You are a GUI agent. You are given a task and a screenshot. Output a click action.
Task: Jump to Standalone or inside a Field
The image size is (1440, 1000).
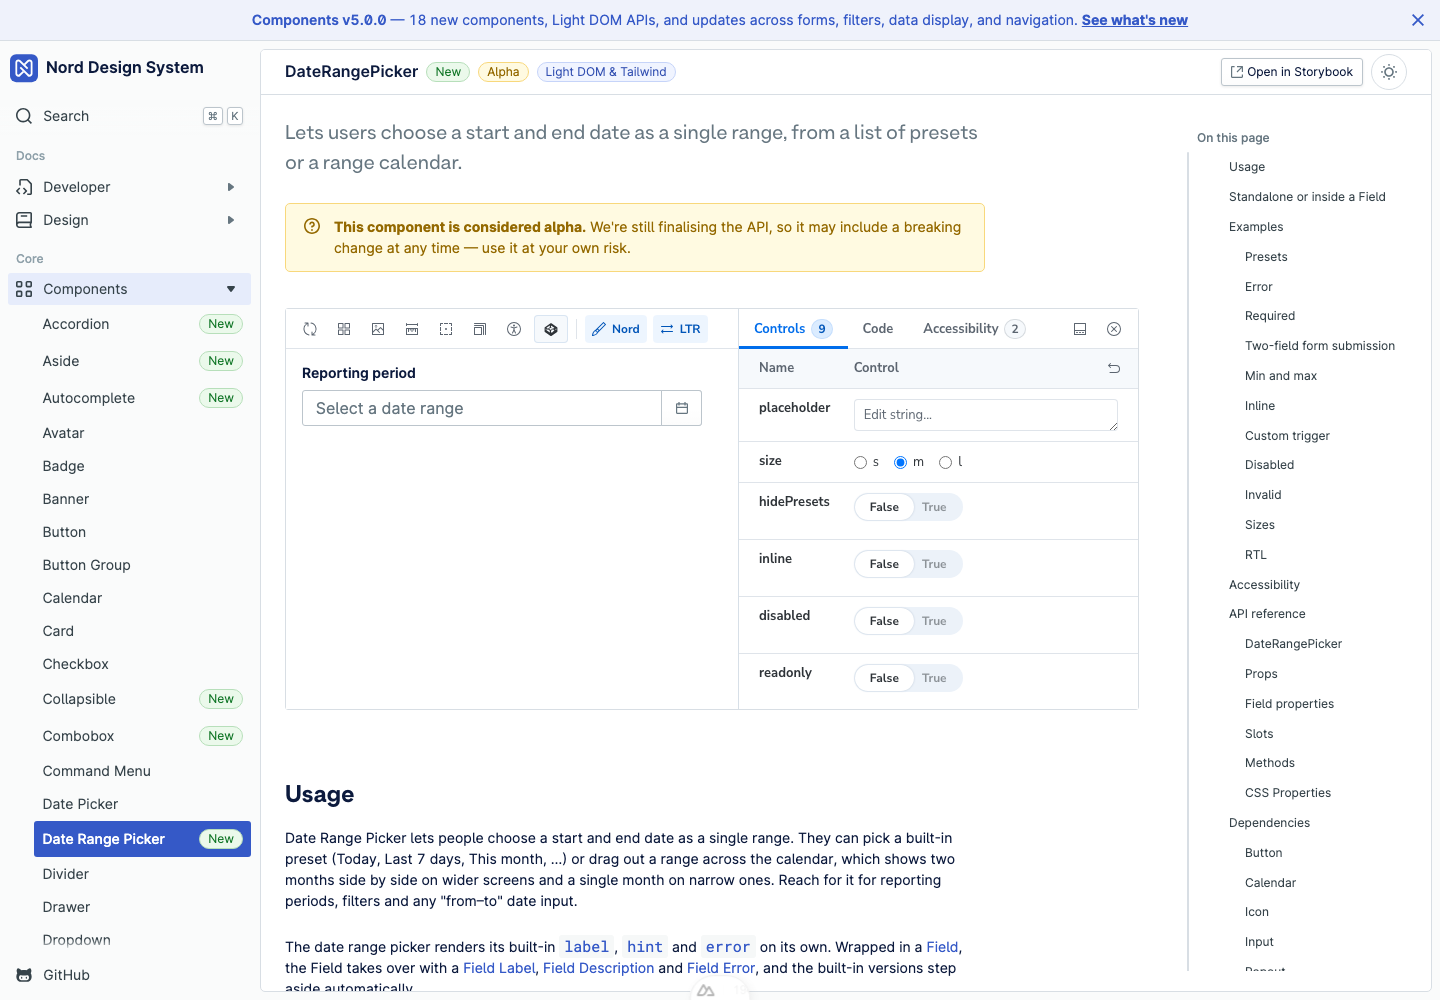1307,197
